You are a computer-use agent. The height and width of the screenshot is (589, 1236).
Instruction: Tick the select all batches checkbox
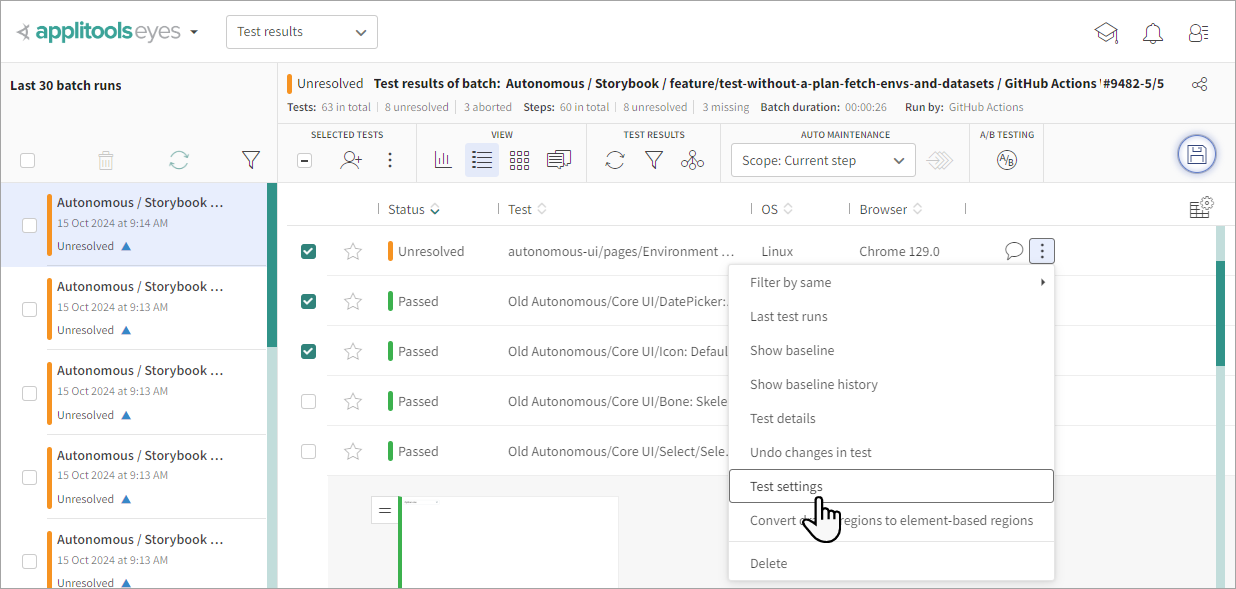(28, 161)
